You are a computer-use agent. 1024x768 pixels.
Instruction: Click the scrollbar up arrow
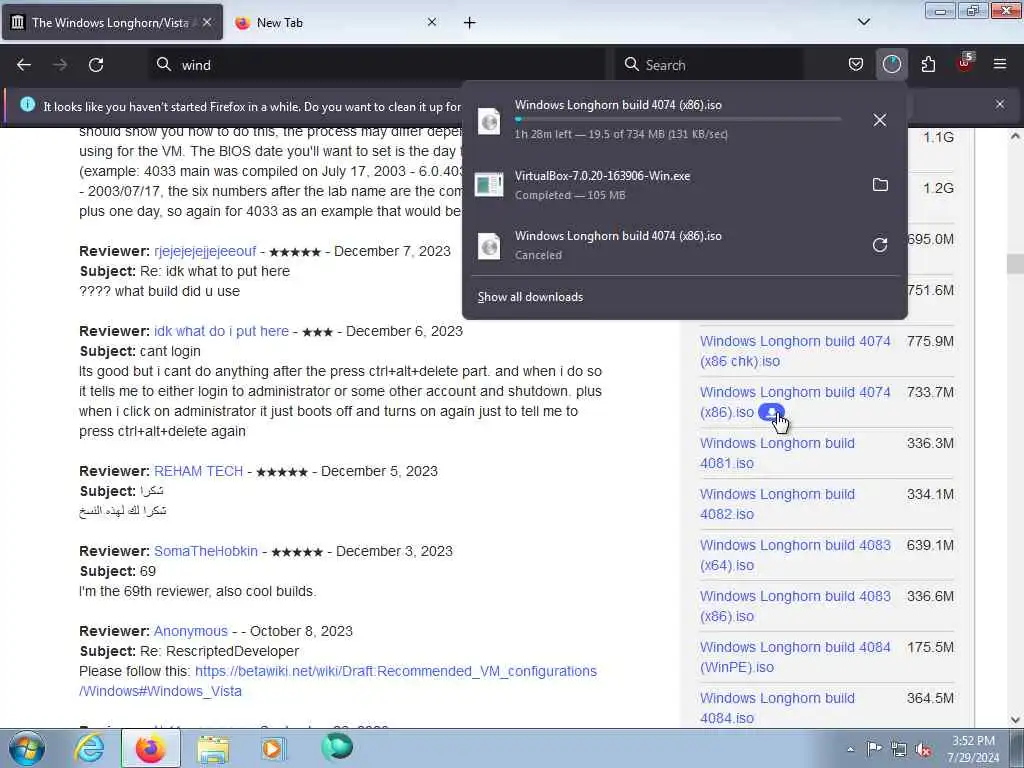point(1015,136)
